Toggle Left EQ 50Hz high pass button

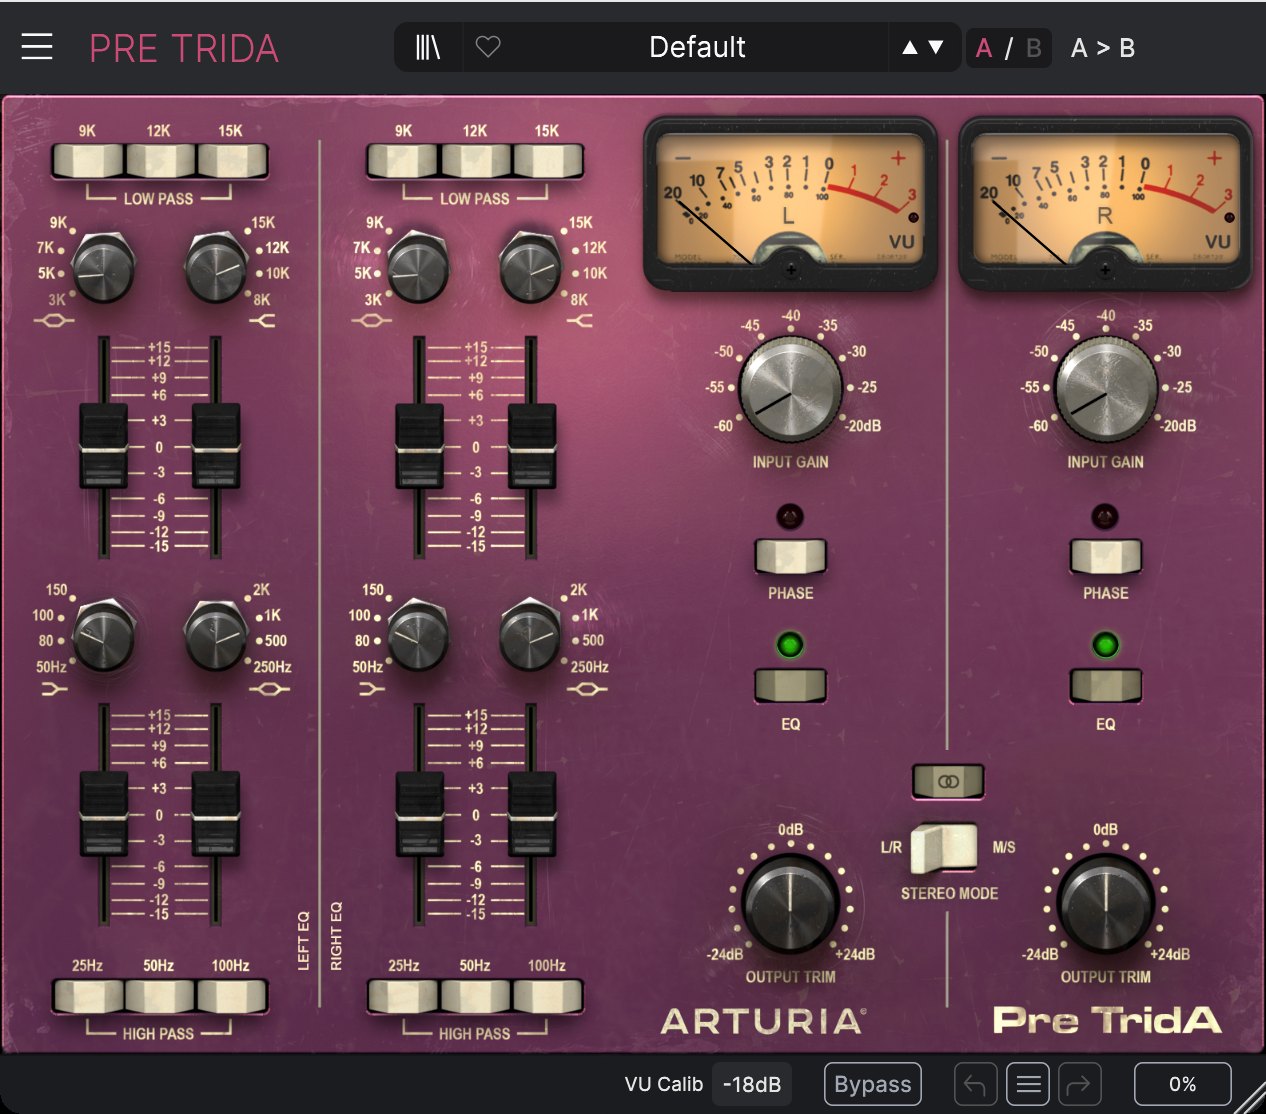[x=160, y=996]
